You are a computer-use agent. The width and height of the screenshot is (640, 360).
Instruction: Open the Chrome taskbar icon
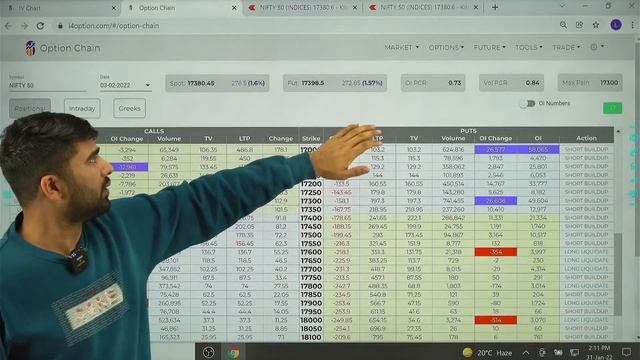pos(233,352)
